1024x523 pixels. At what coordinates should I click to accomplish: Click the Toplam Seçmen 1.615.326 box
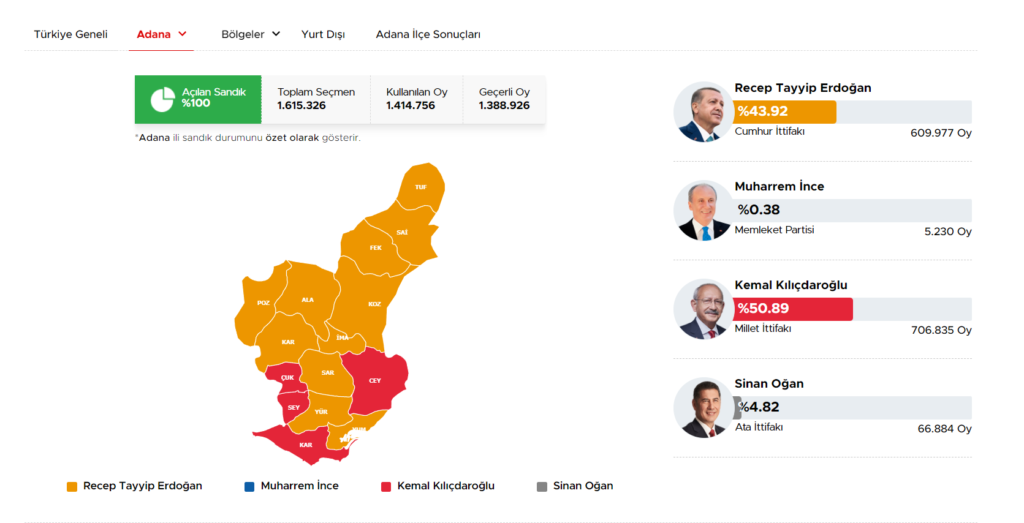316,99
